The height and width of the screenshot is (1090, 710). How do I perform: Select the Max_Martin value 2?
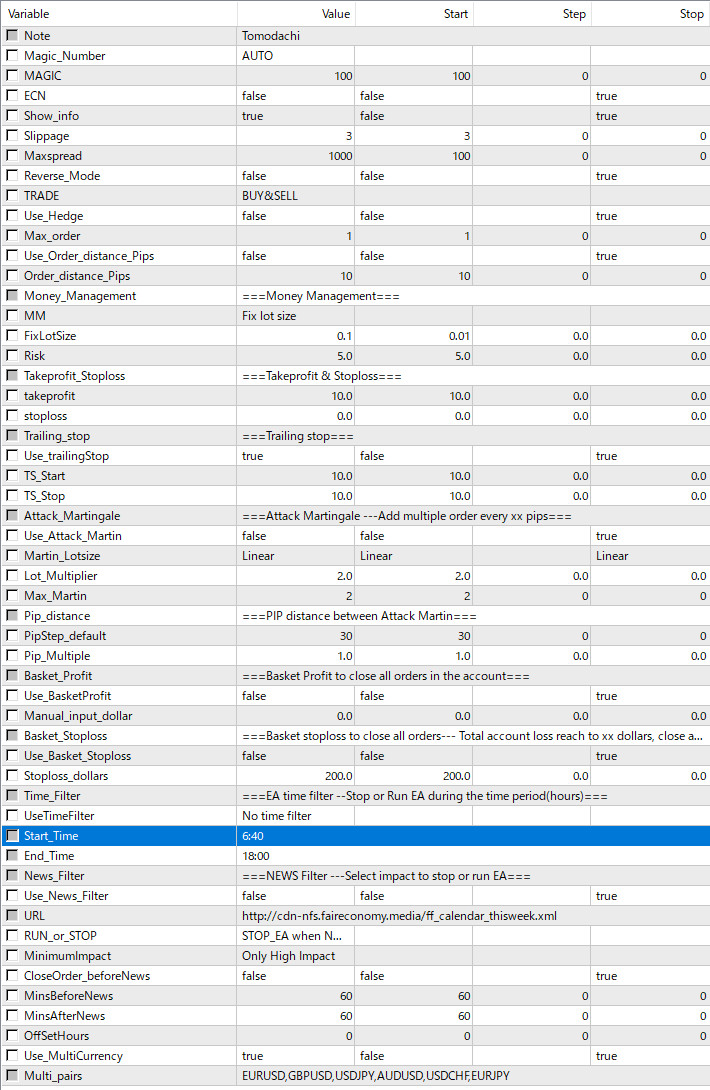coord(296,596)
